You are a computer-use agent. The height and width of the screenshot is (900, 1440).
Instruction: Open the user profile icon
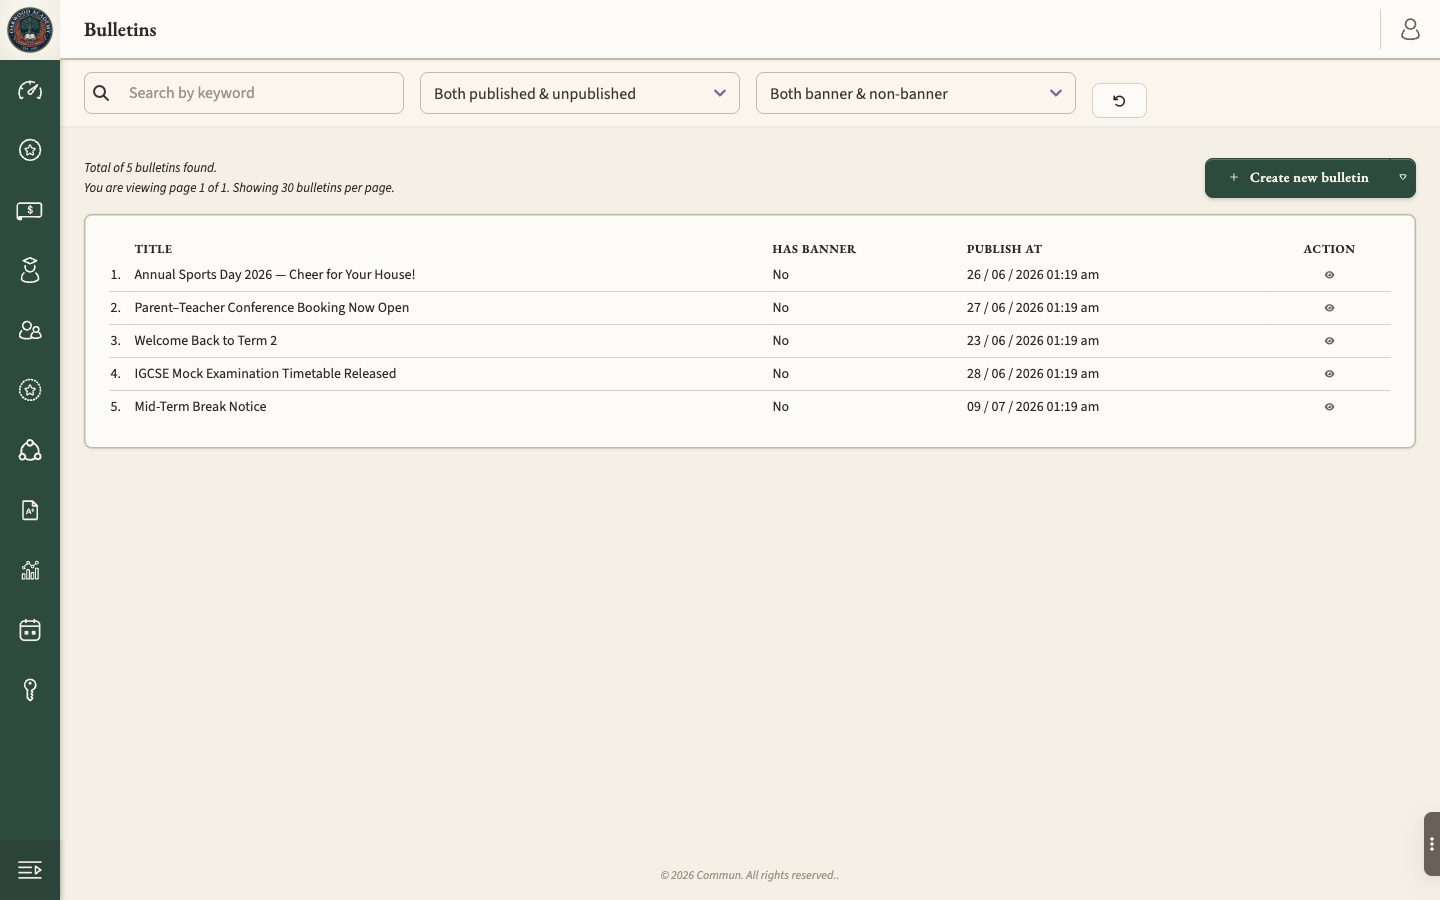(1410, 30)
